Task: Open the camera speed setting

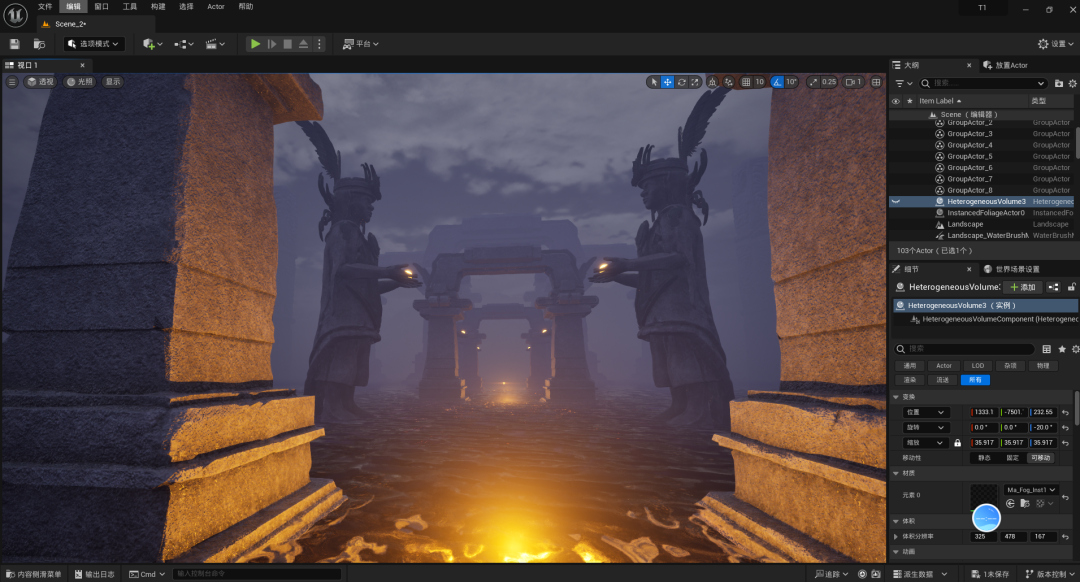Action: click(x=853, y=82)
